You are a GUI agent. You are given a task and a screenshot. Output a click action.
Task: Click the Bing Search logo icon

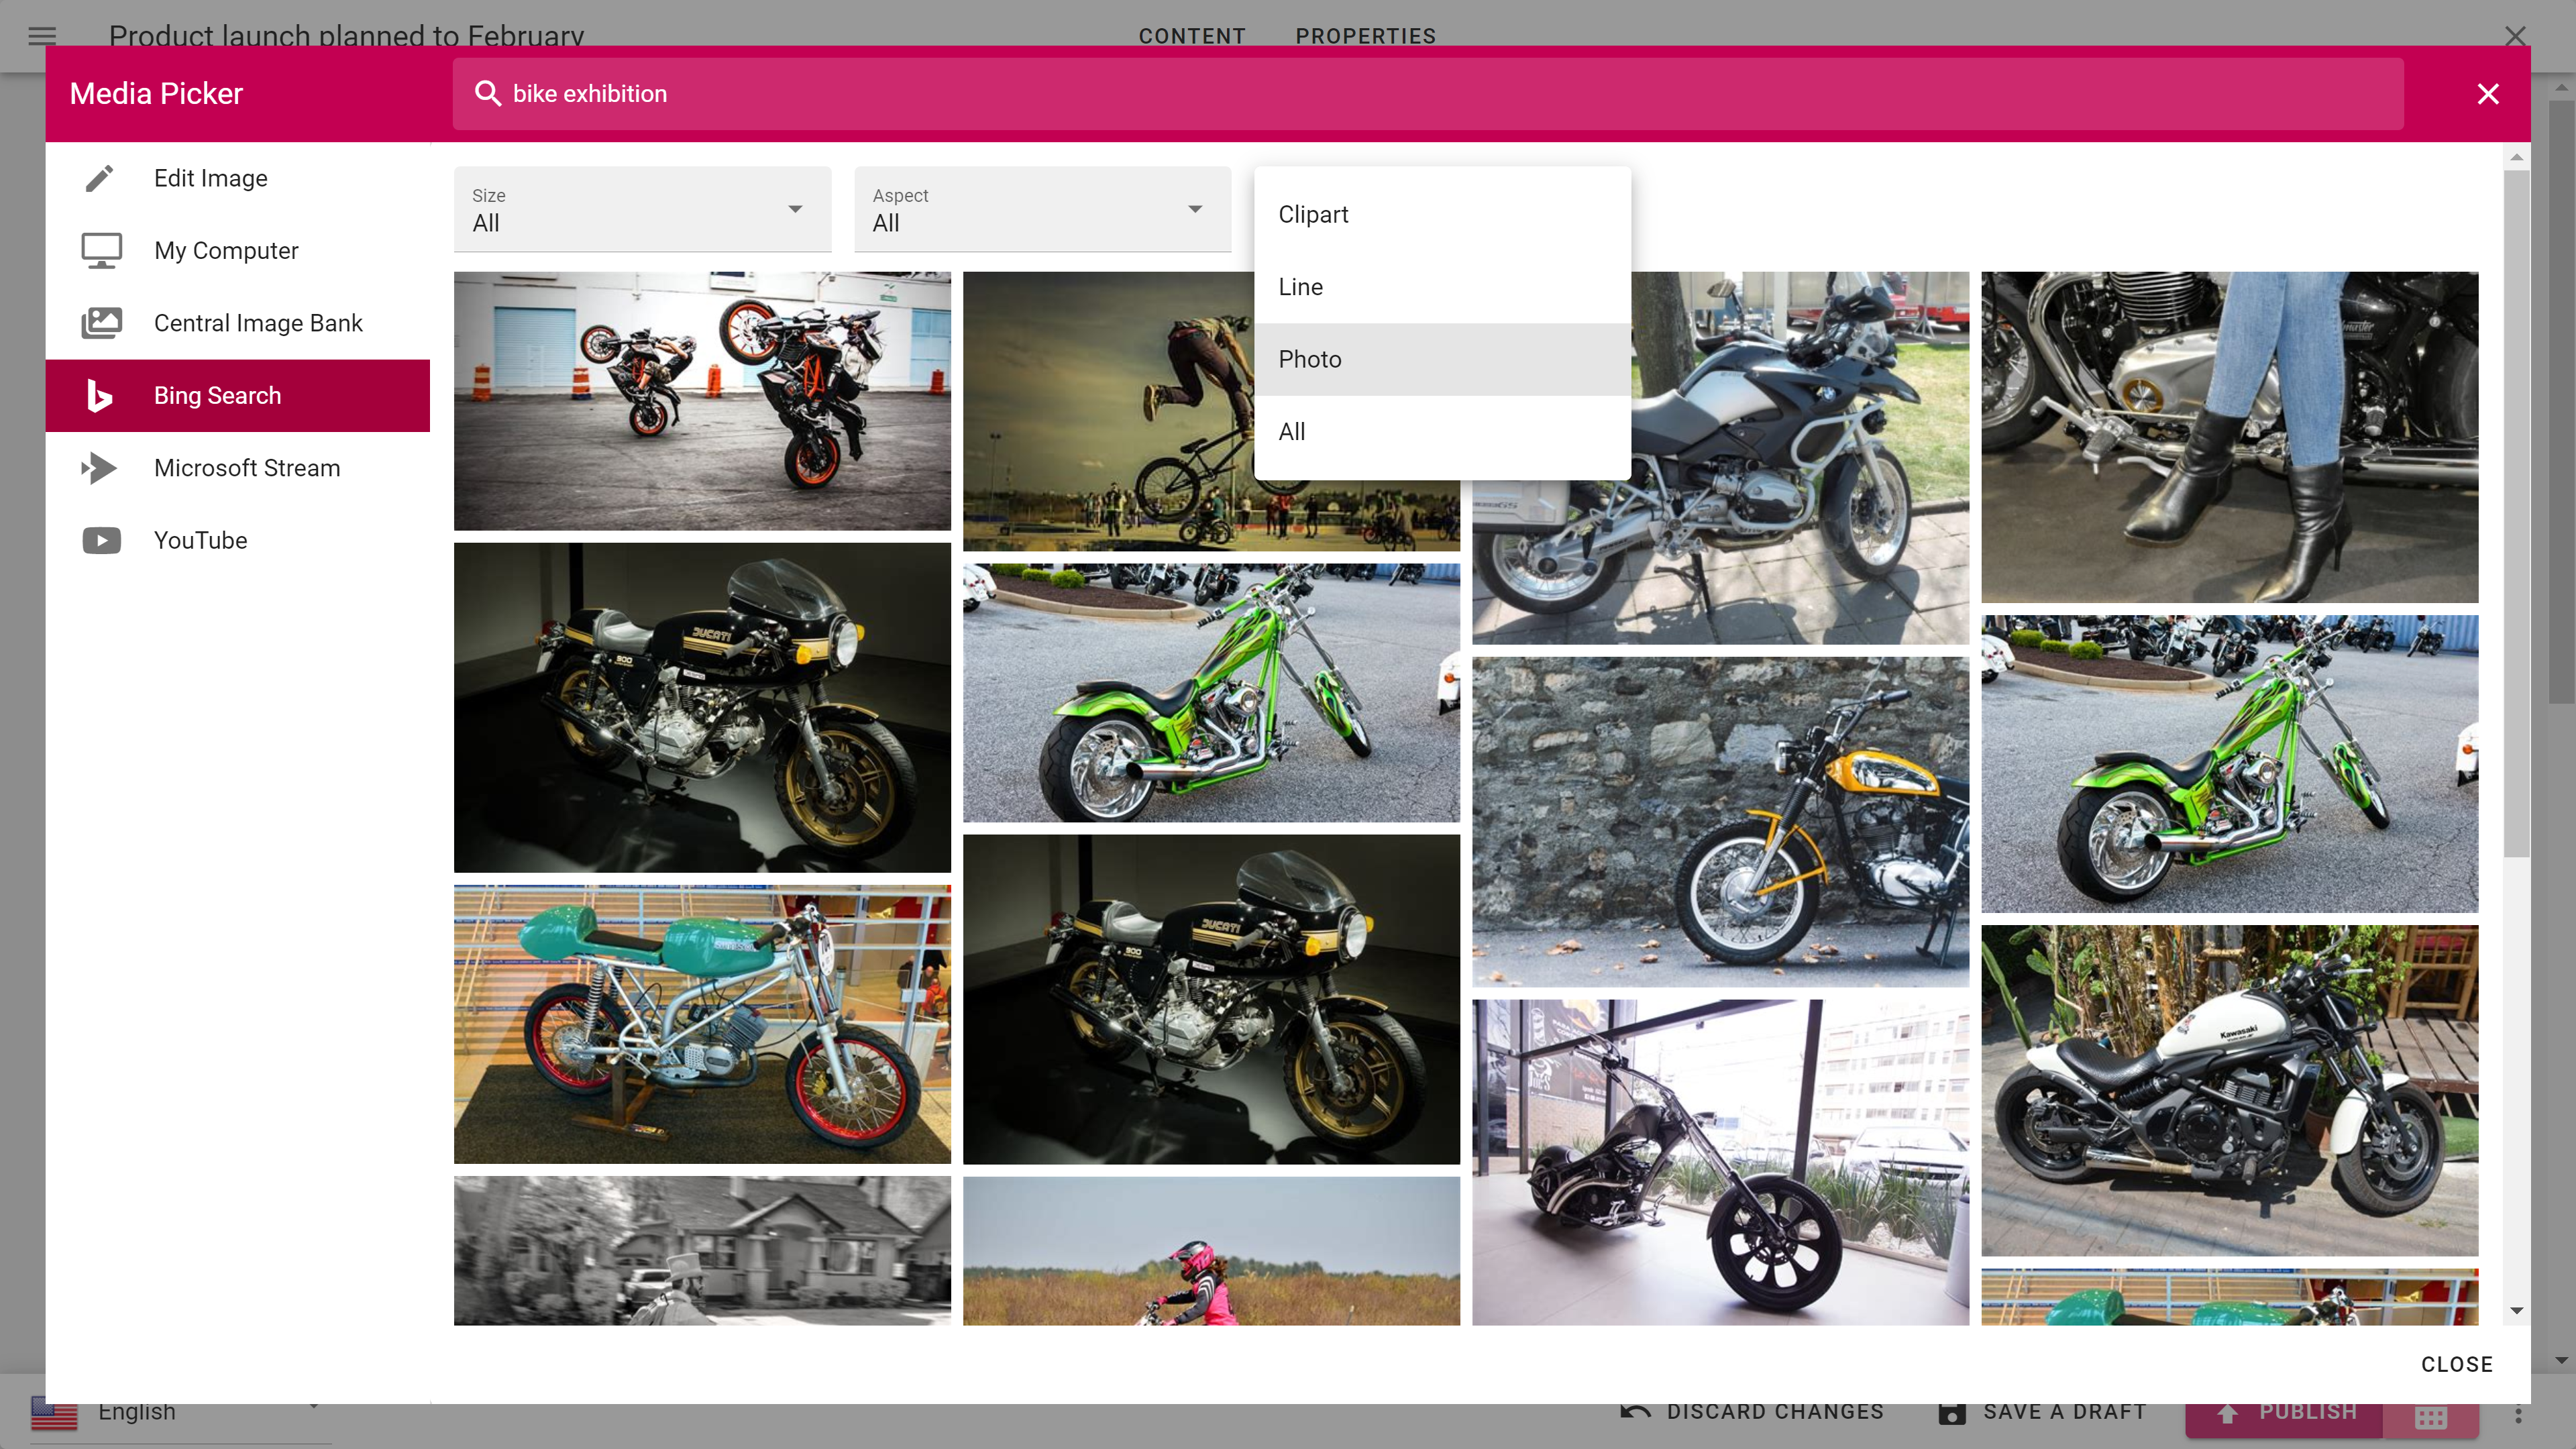tap(99, 396)
